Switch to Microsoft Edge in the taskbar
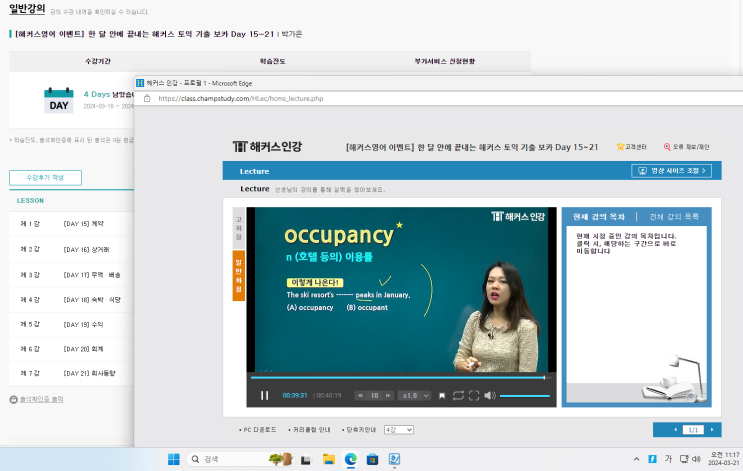Viewport: 743px width, 471px height. point(351,459)
